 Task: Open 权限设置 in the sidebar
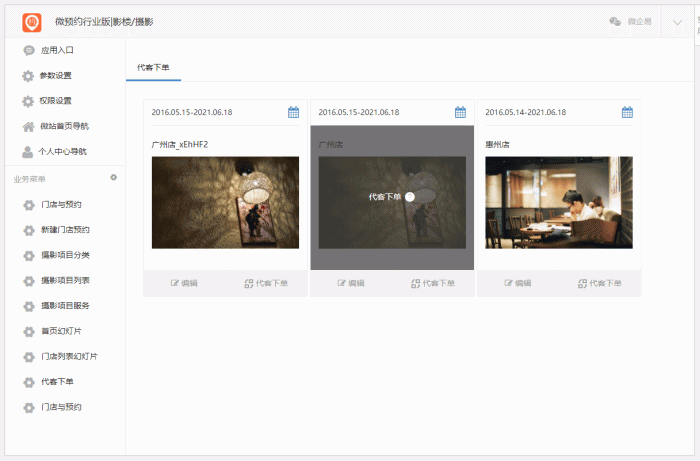point(56,101)
